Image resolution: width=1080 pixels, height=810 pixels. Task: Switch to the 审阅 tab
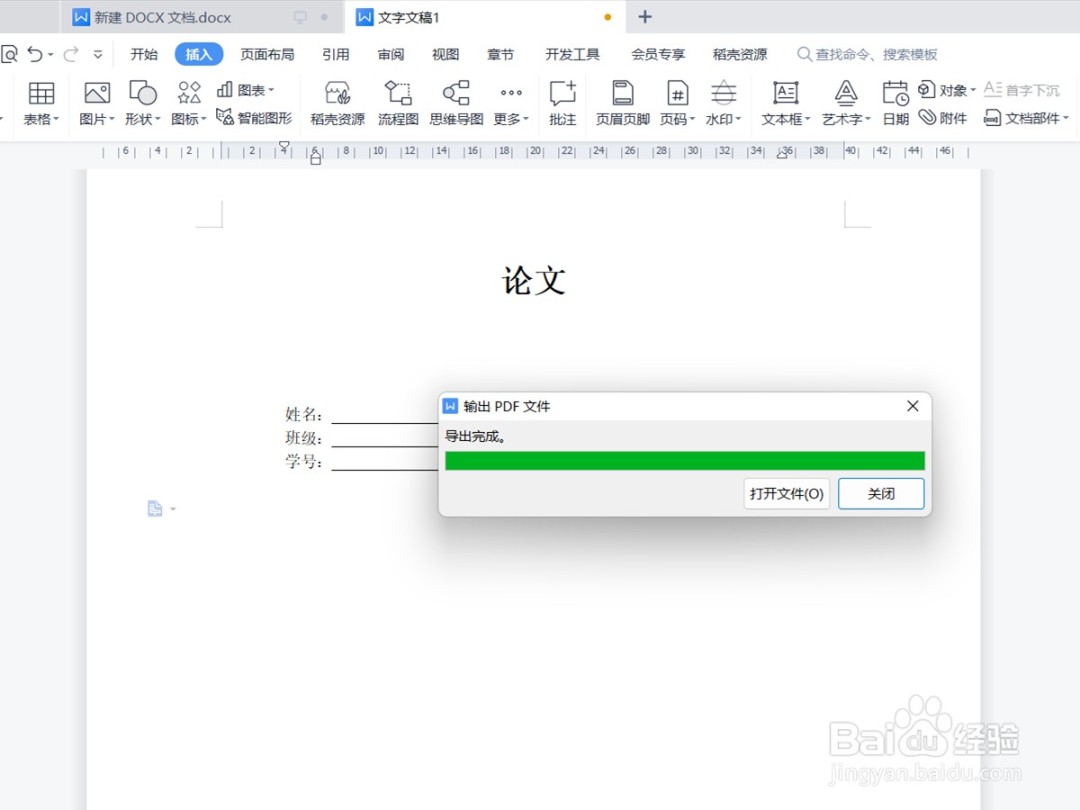[391, 54]
